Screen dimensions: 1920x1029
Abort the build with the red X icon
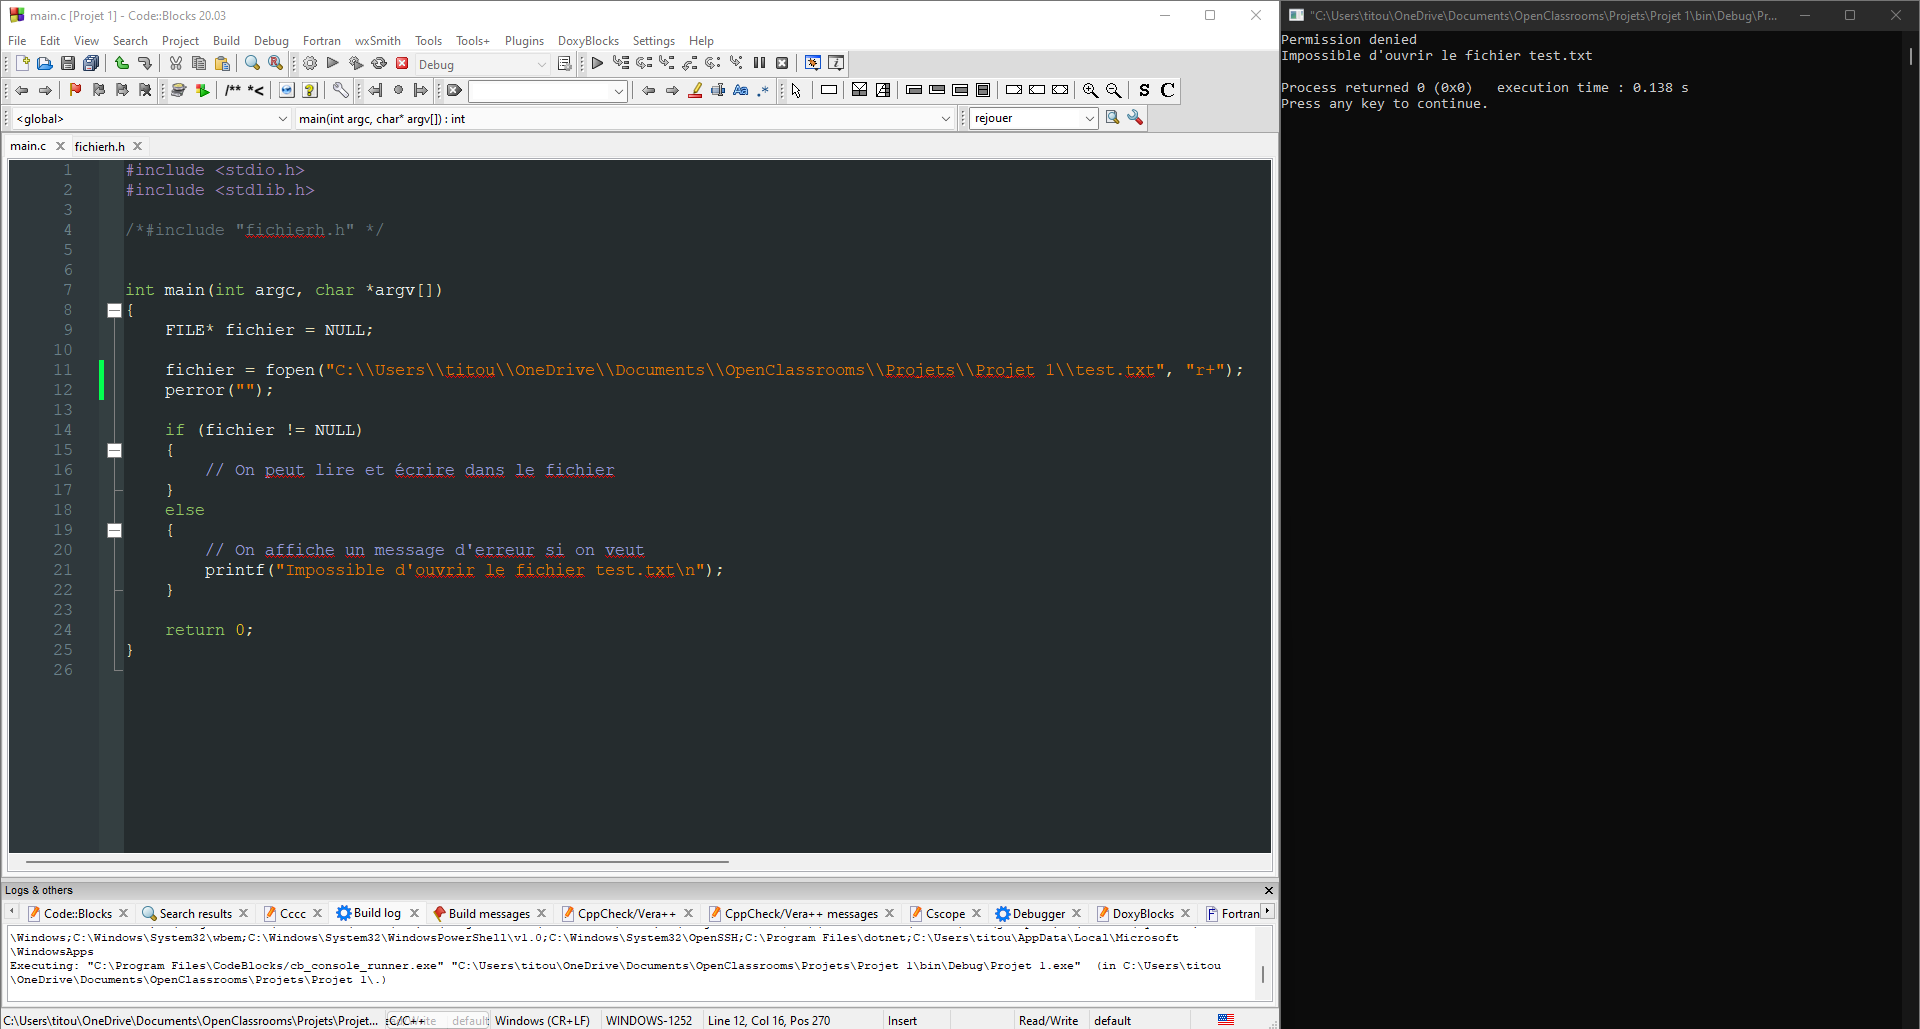402,63
